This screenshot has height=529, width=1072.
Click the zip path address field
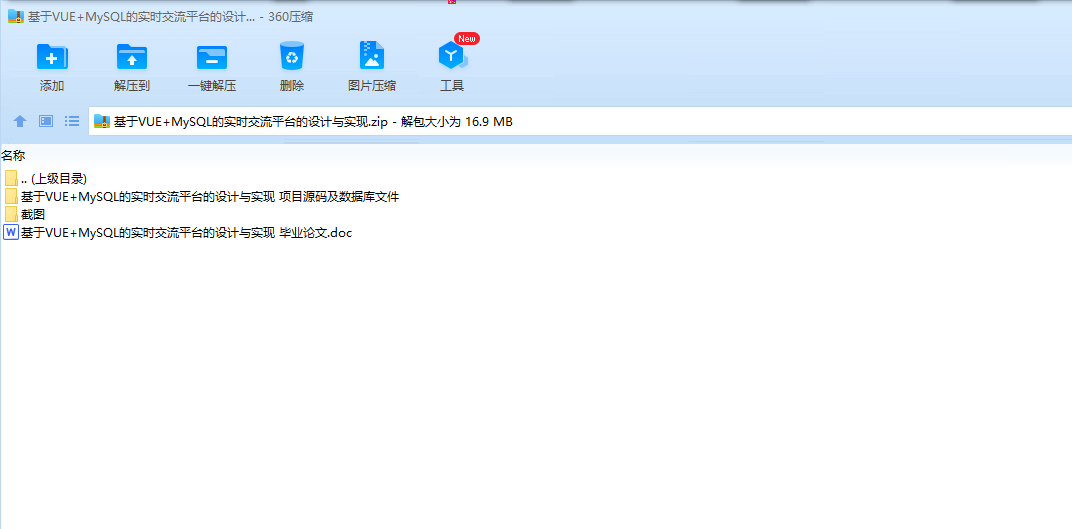click(x=580, y=122)
